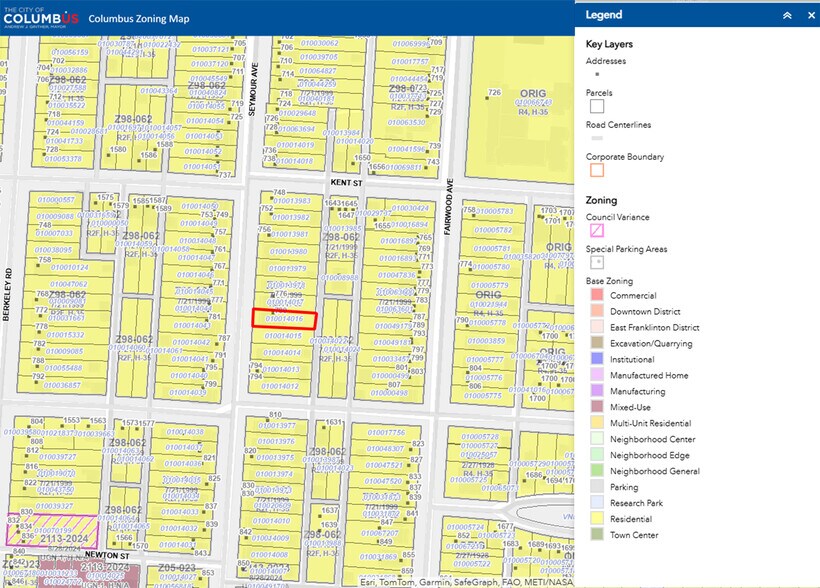Click the Neighborhood General green swatch

tap(597, 471)
